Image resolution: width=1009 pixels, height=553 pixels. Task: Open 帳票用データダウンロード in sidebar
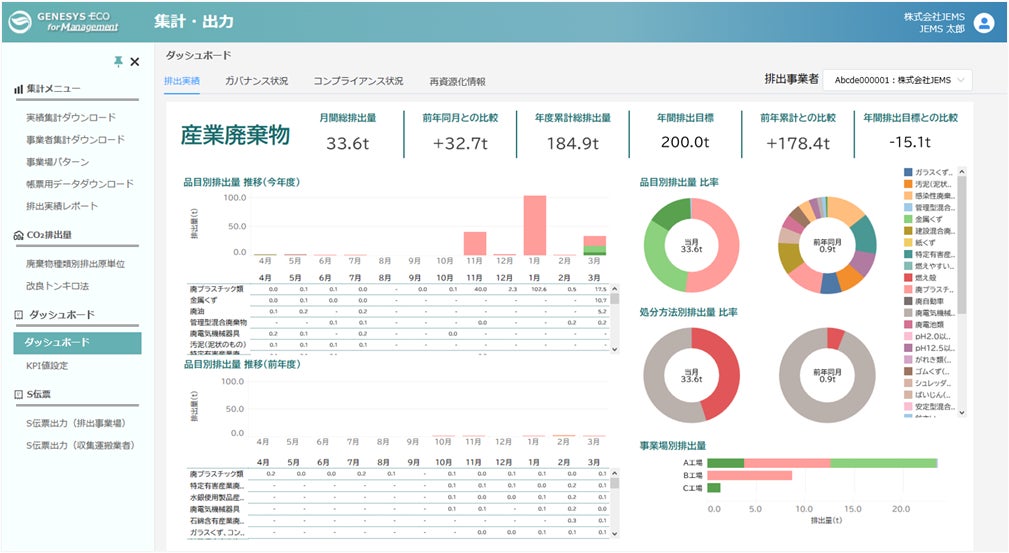click(x=80, y=183)
